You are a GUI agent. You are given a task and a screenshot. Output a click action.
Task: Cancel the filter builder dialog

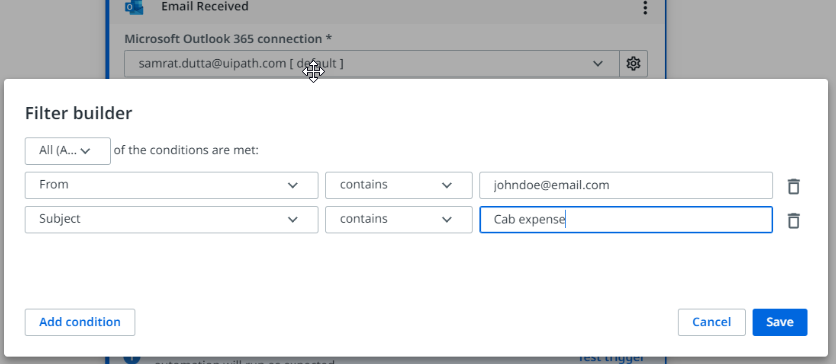pos(711,322)
